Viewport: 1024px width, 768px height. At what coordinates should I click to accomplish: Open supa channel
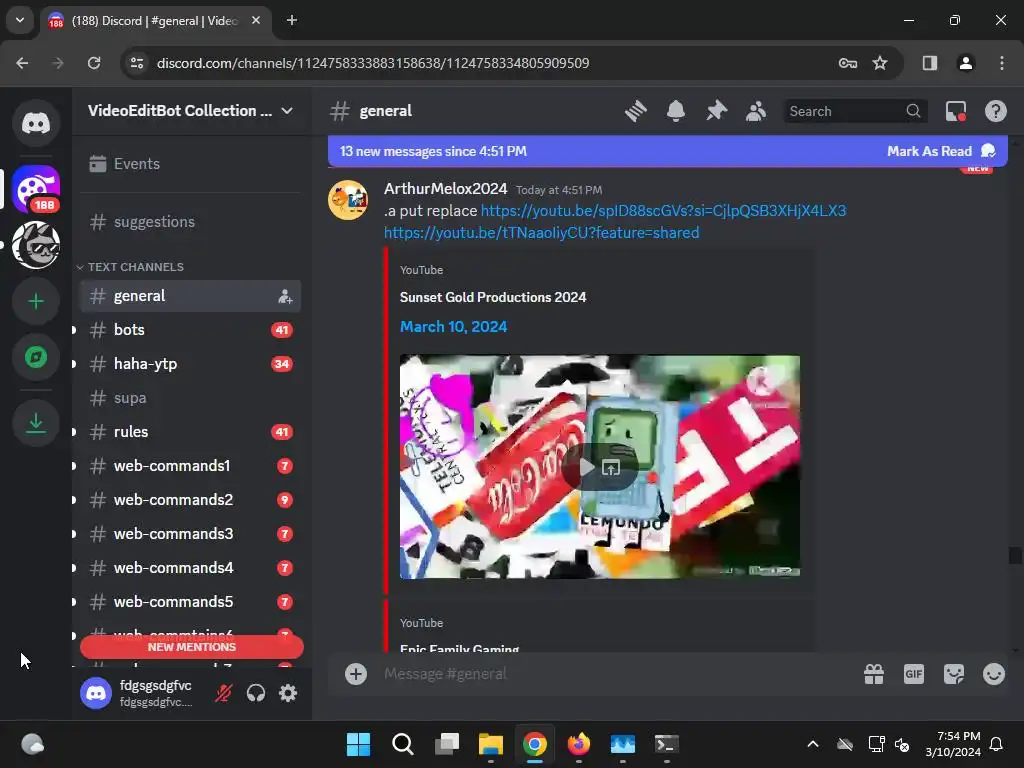pyautogui.click(x=189, y=398)
